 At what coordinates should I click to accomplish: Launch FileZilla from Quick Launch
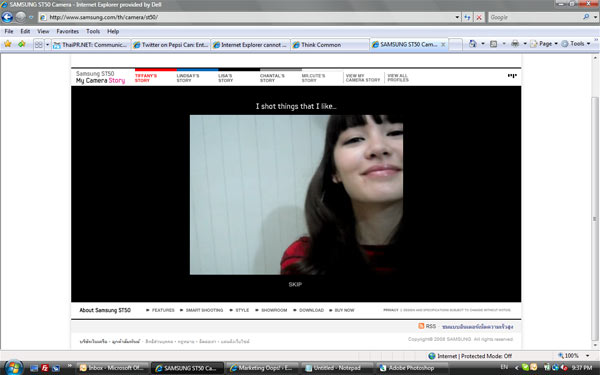click(x=45, y=368)
